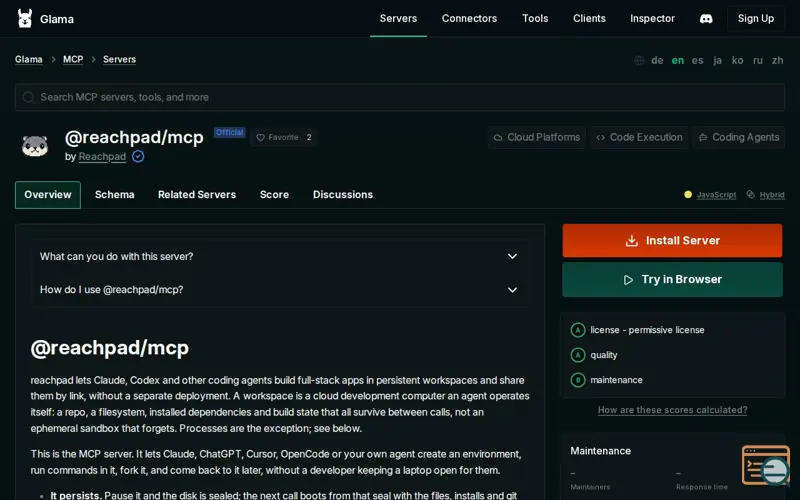Select the Overview tab
The width and height of the screenshot is (800, 500).
click(48, 194)
